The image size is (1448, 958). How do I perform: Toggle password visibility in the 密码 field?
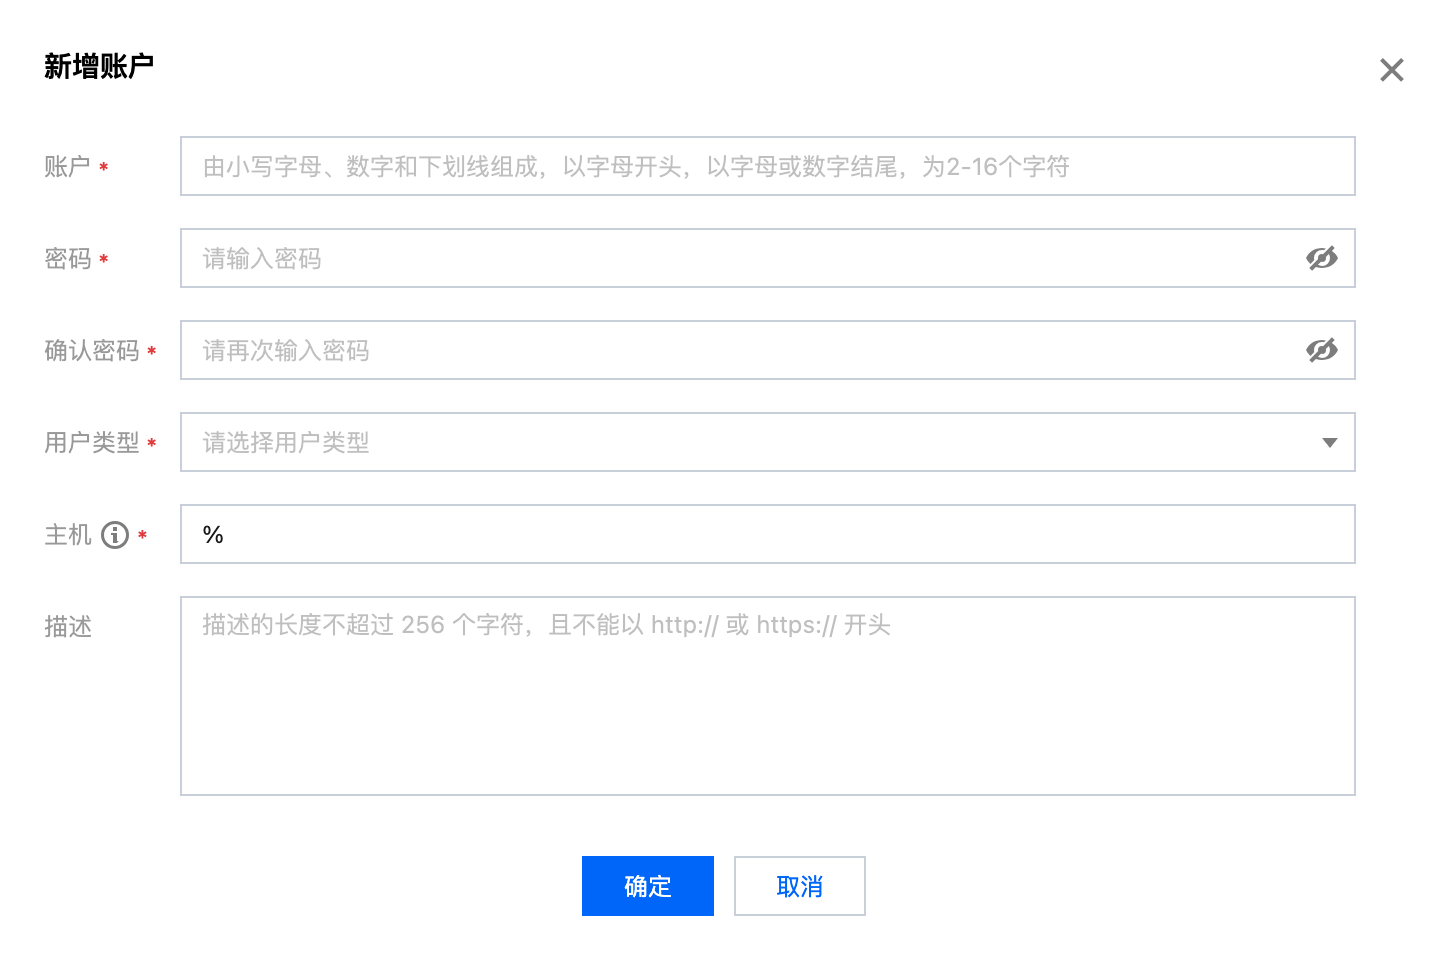(1321, 259)
